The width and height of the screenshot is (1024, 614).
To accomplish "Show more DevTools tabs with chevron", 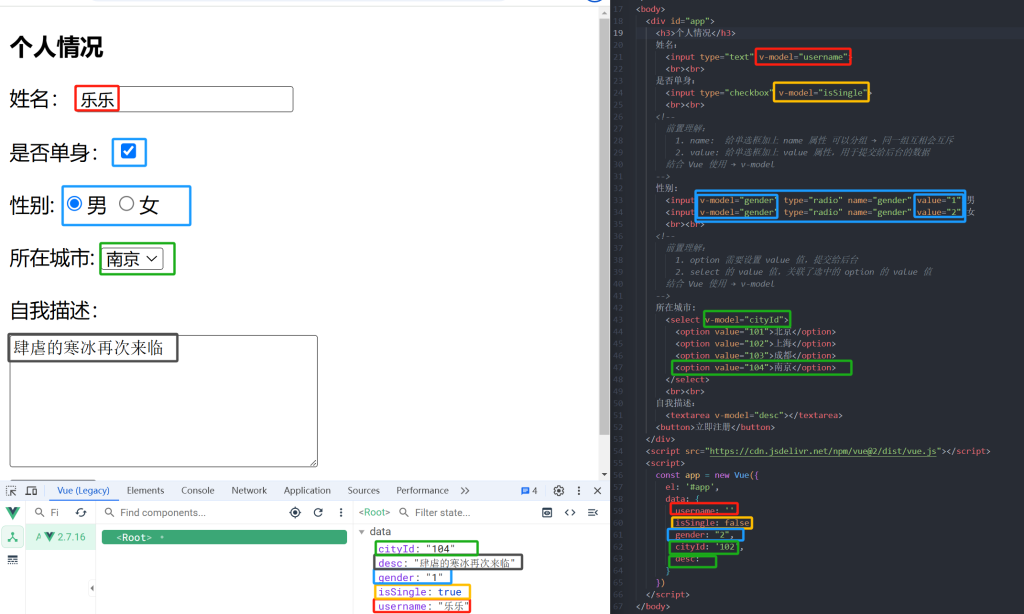I will tap(465, 491).
